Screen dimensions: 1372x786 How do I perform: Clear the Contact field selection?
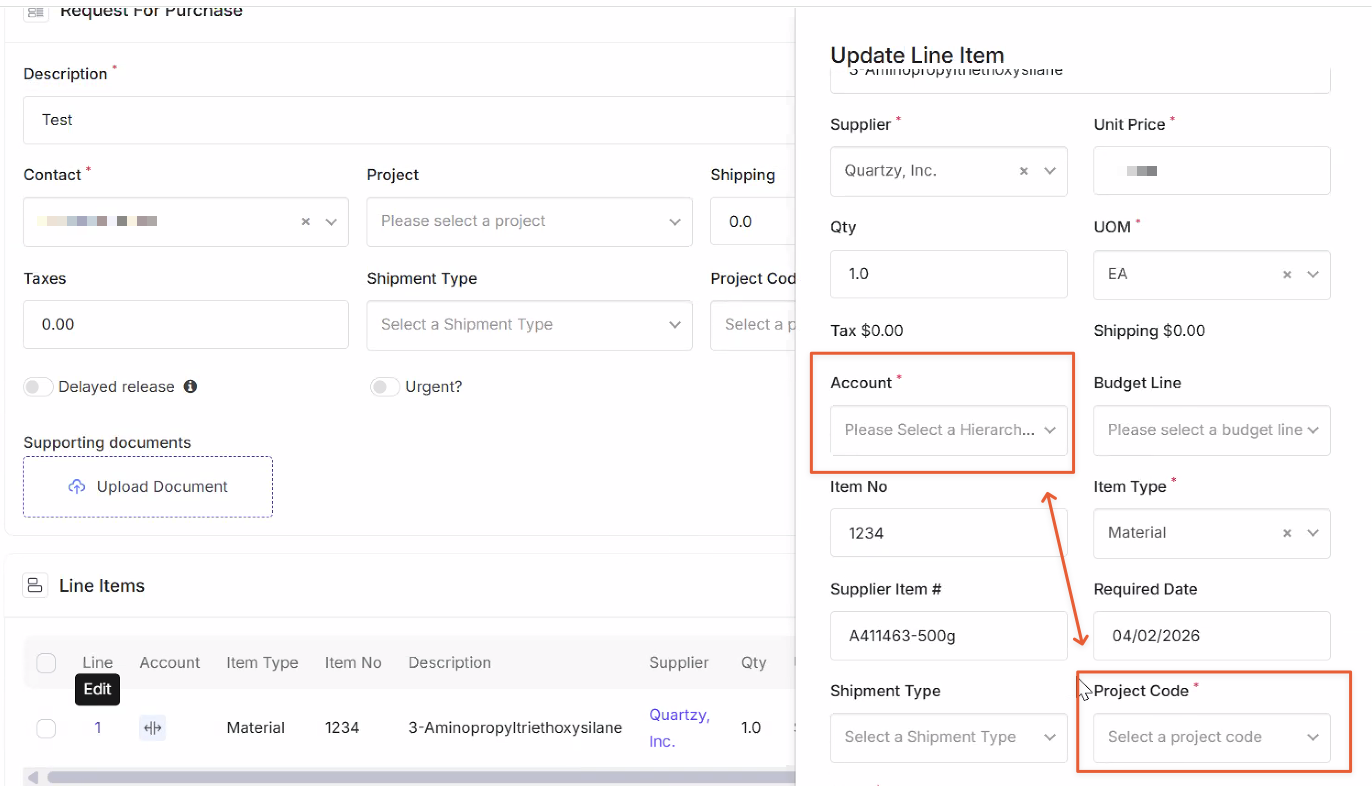(306, 222)
